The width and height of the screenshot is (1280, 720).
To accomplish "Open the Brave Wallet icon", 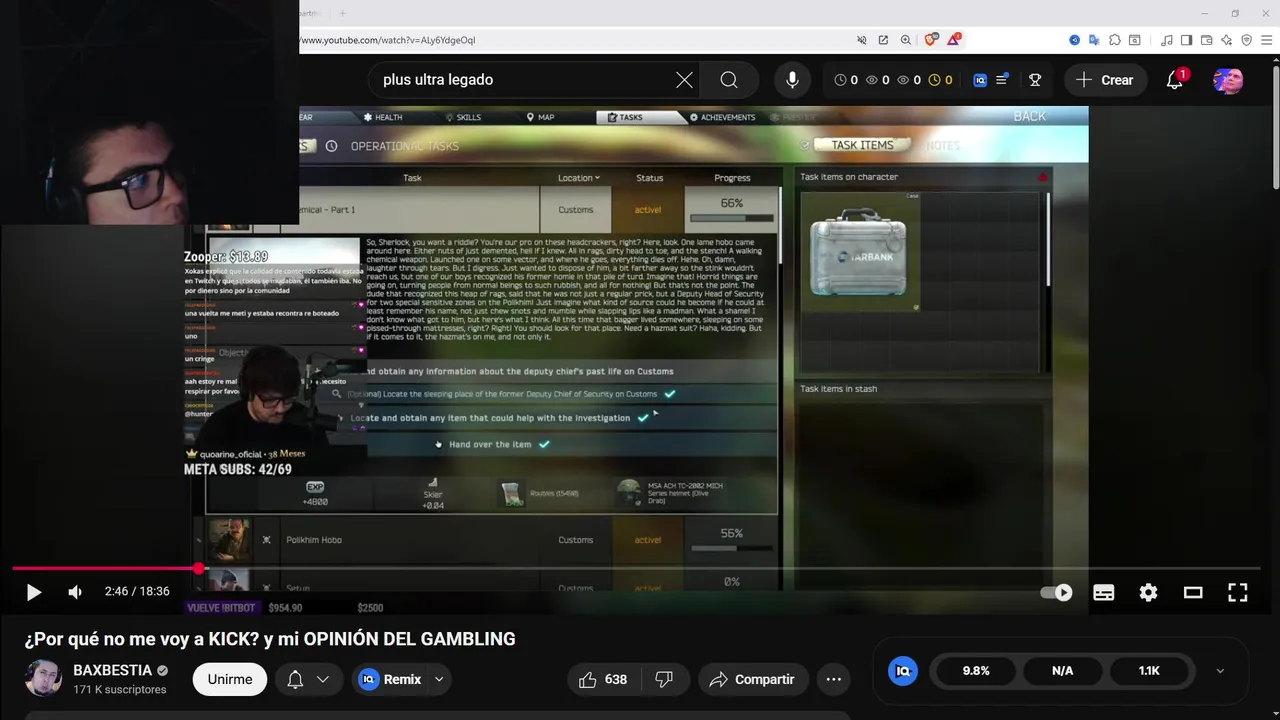I will click(x=1206, y=40).
